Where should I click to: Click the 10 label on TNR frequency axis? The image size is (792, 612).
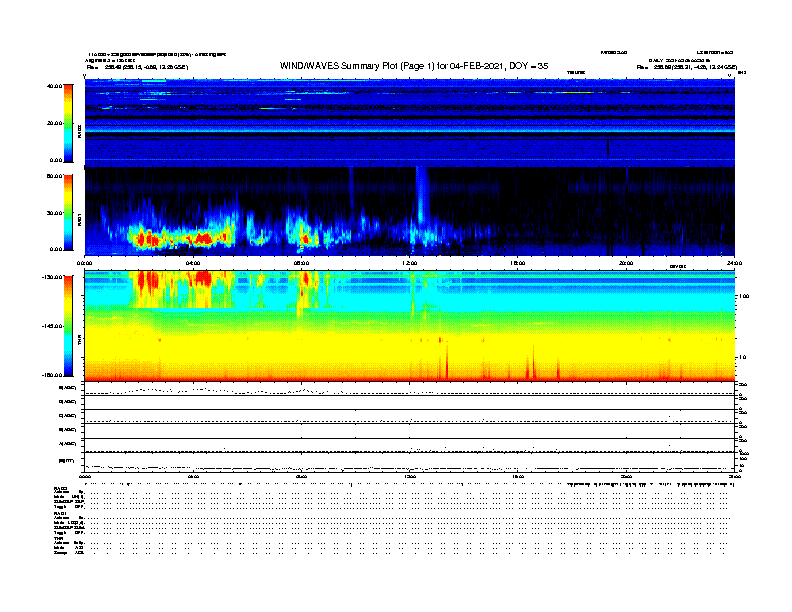point(742,358)
